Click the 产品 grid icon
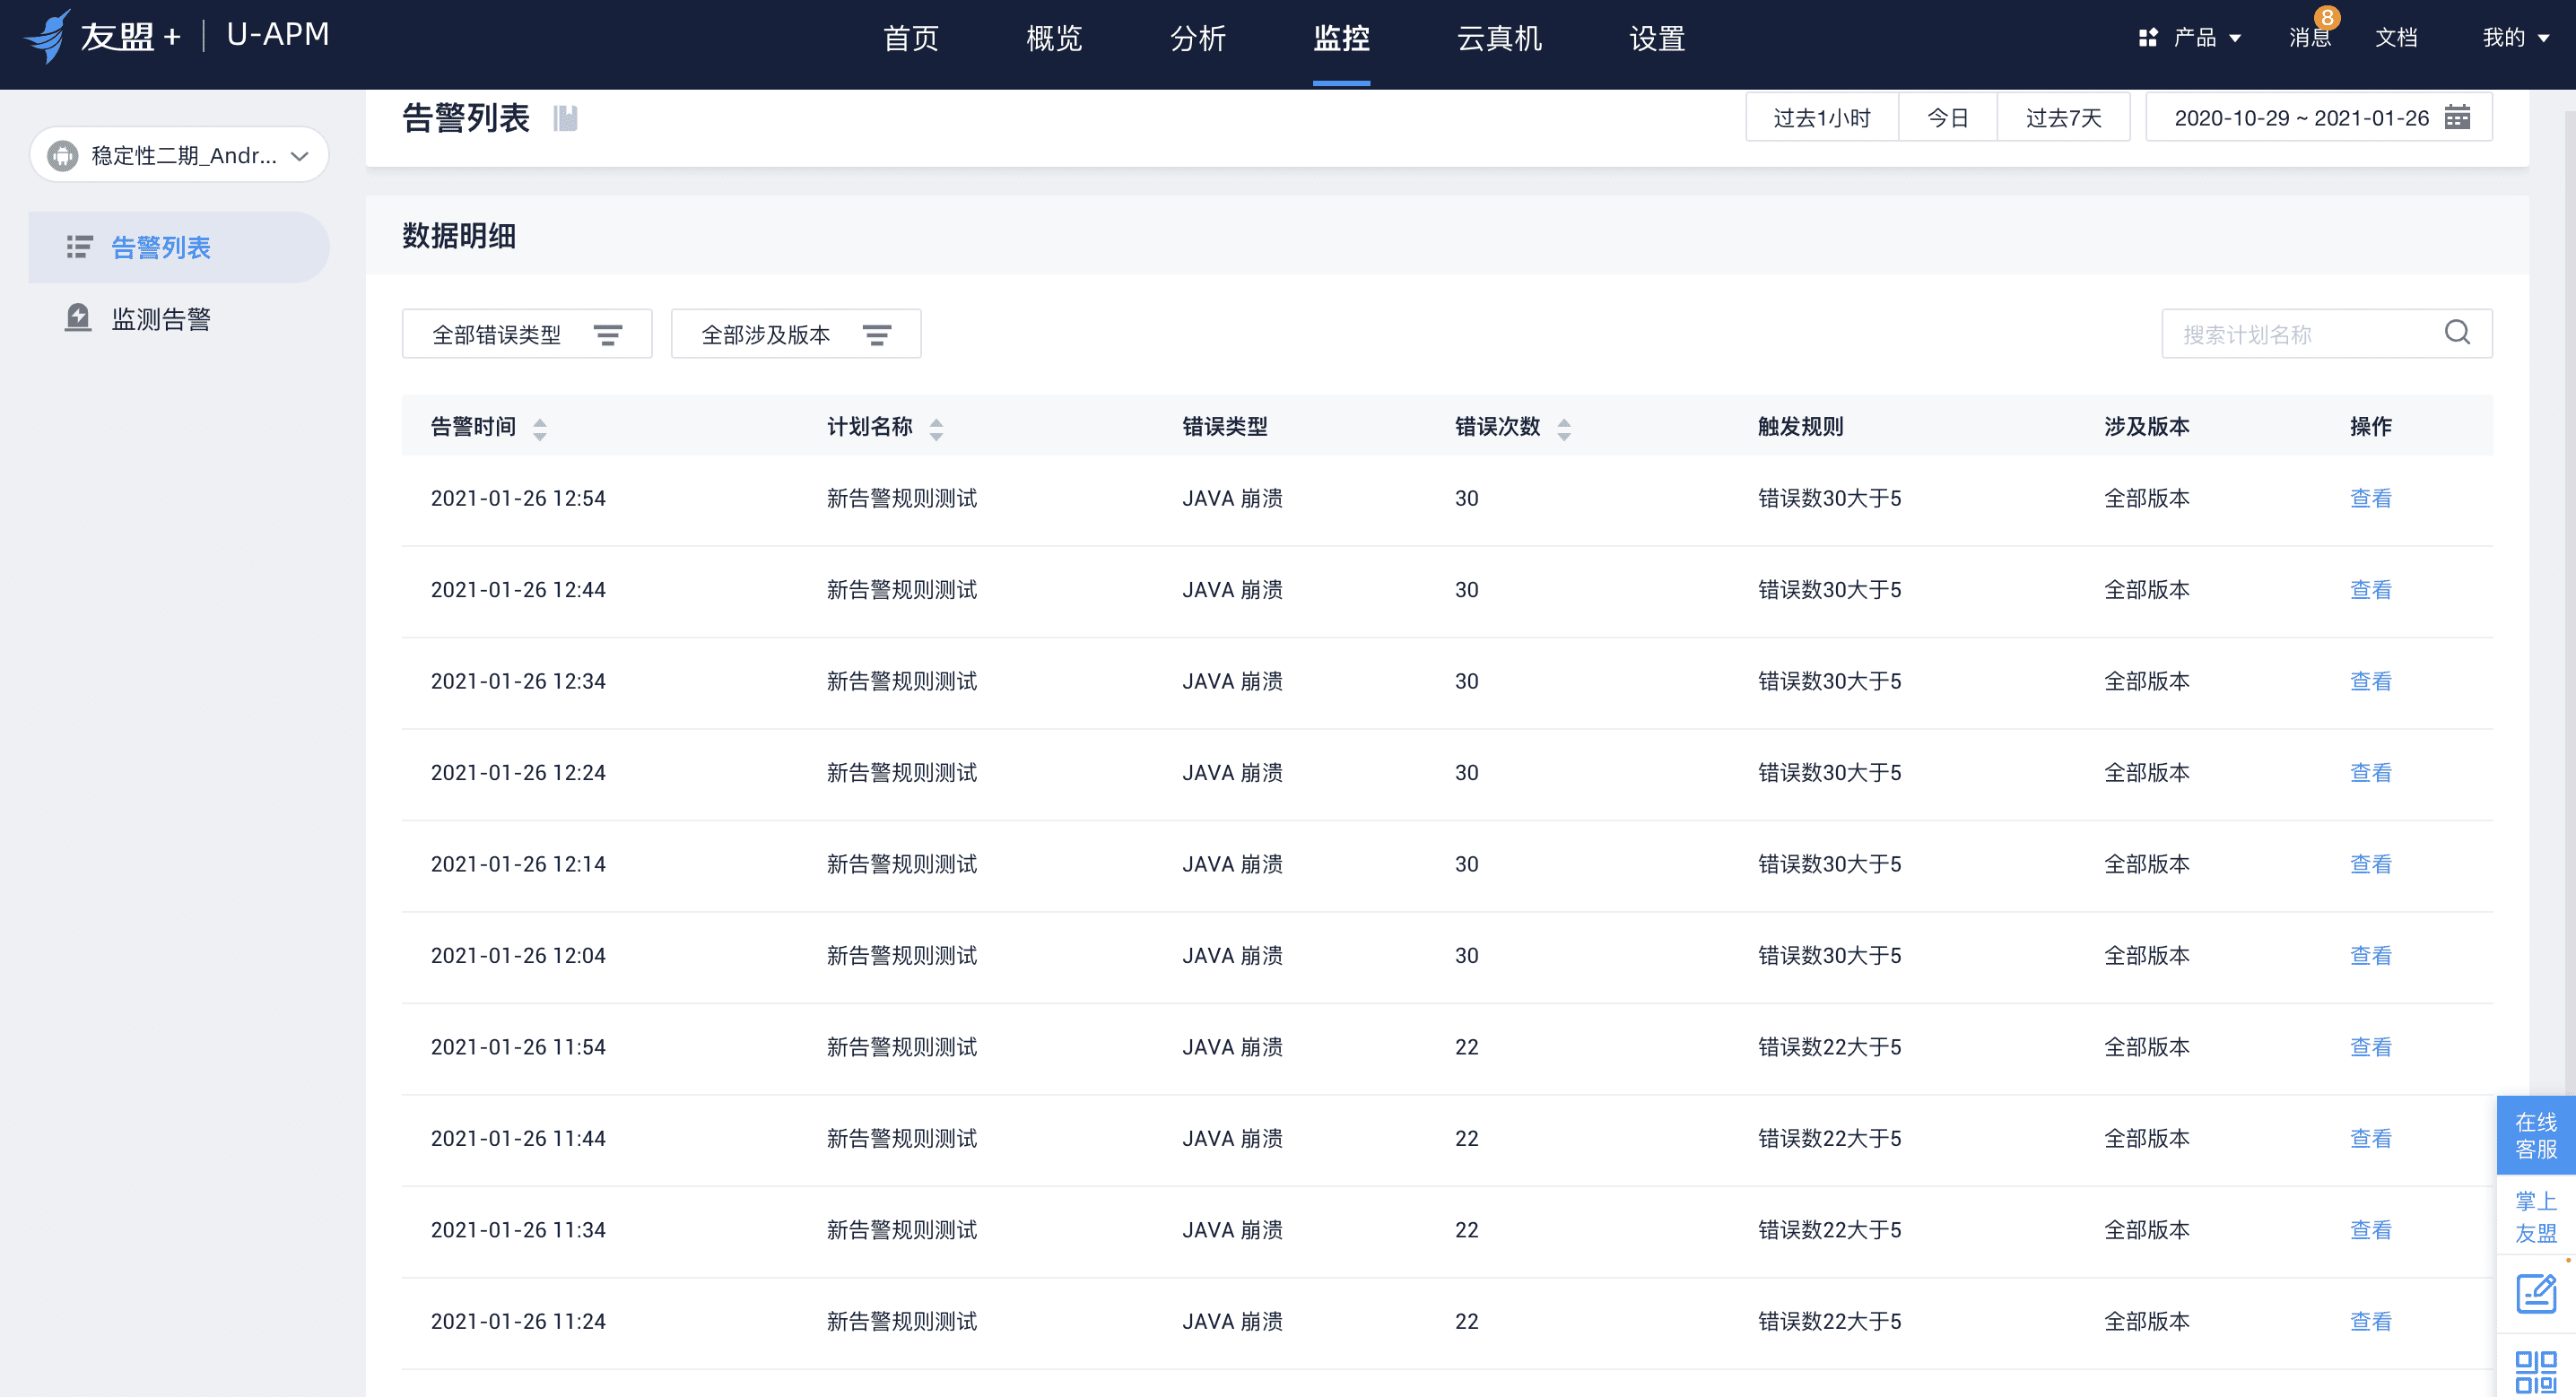Image resolution: width=2576 pixels, height=1397 pixels. [x=2147, y=38]
